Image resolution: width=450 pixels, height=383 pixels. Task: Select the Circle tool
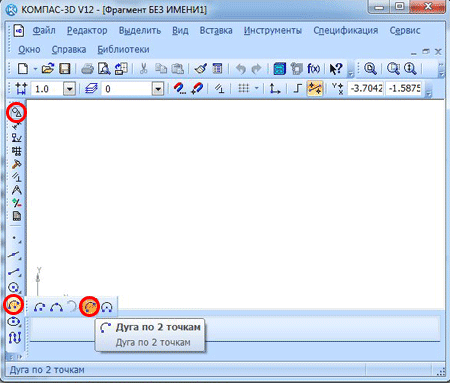point(14,288)
